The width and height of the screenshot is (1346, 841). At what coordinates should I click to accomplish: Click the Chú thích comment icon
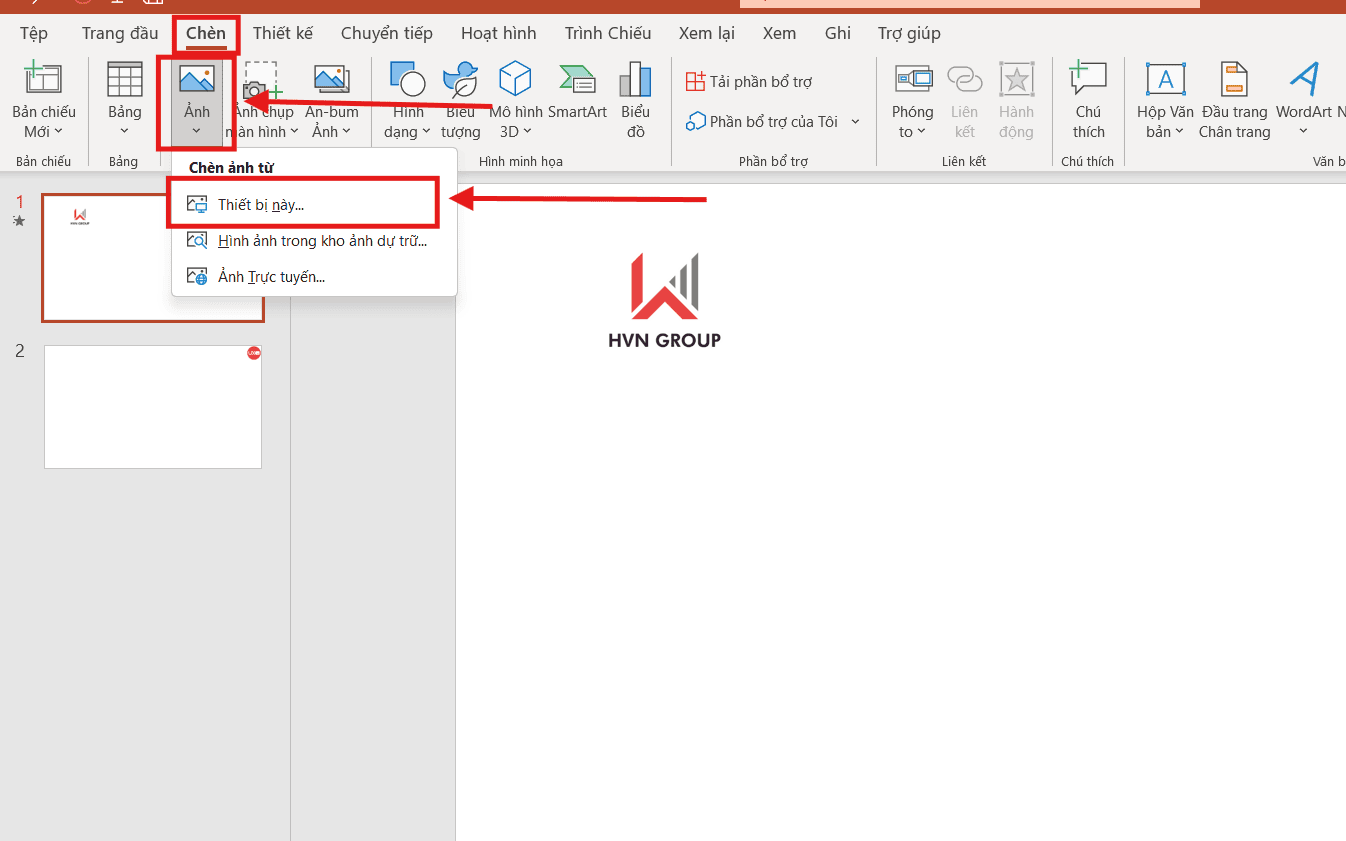click(x=1088, y=80)
